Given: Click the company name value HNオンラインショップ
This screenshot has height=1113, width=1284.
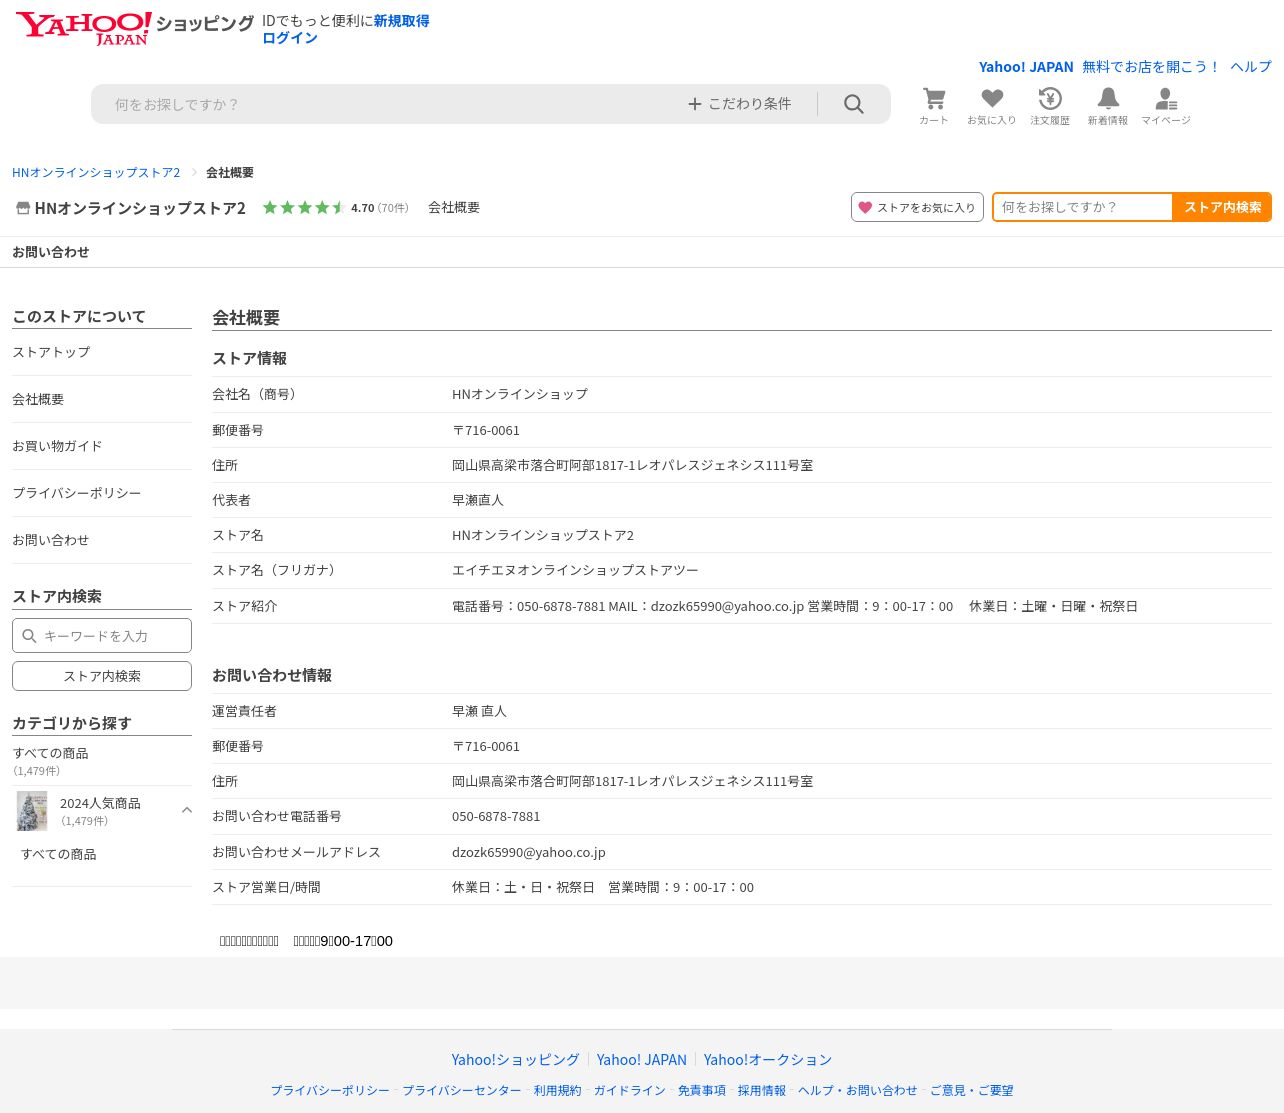Looking at the screenshot, I should (x=520, y=394).
